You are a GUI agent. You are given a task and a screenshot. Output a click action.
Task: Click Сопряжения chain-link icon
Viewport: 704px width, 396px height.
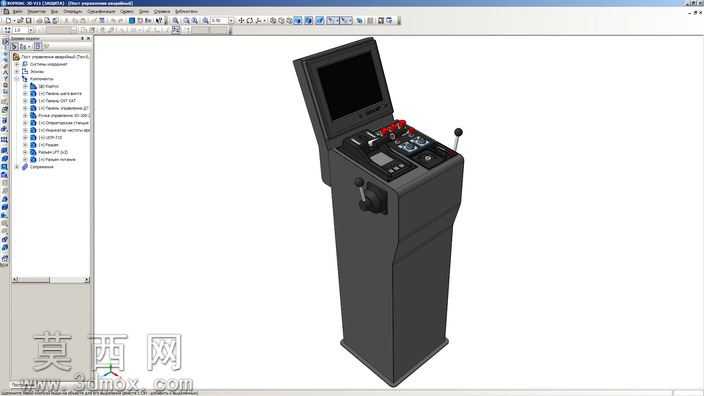25,167
